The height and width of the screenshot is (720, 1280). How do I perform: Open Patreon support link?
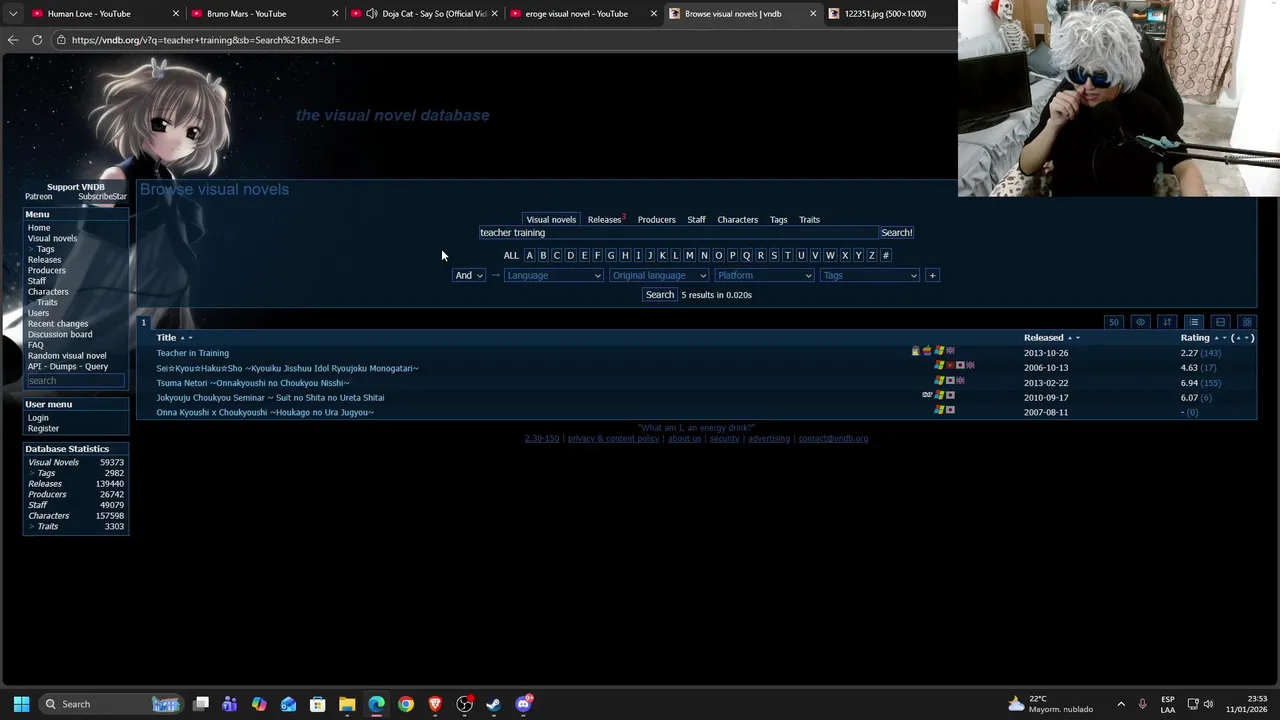click(x=38, y=197)
